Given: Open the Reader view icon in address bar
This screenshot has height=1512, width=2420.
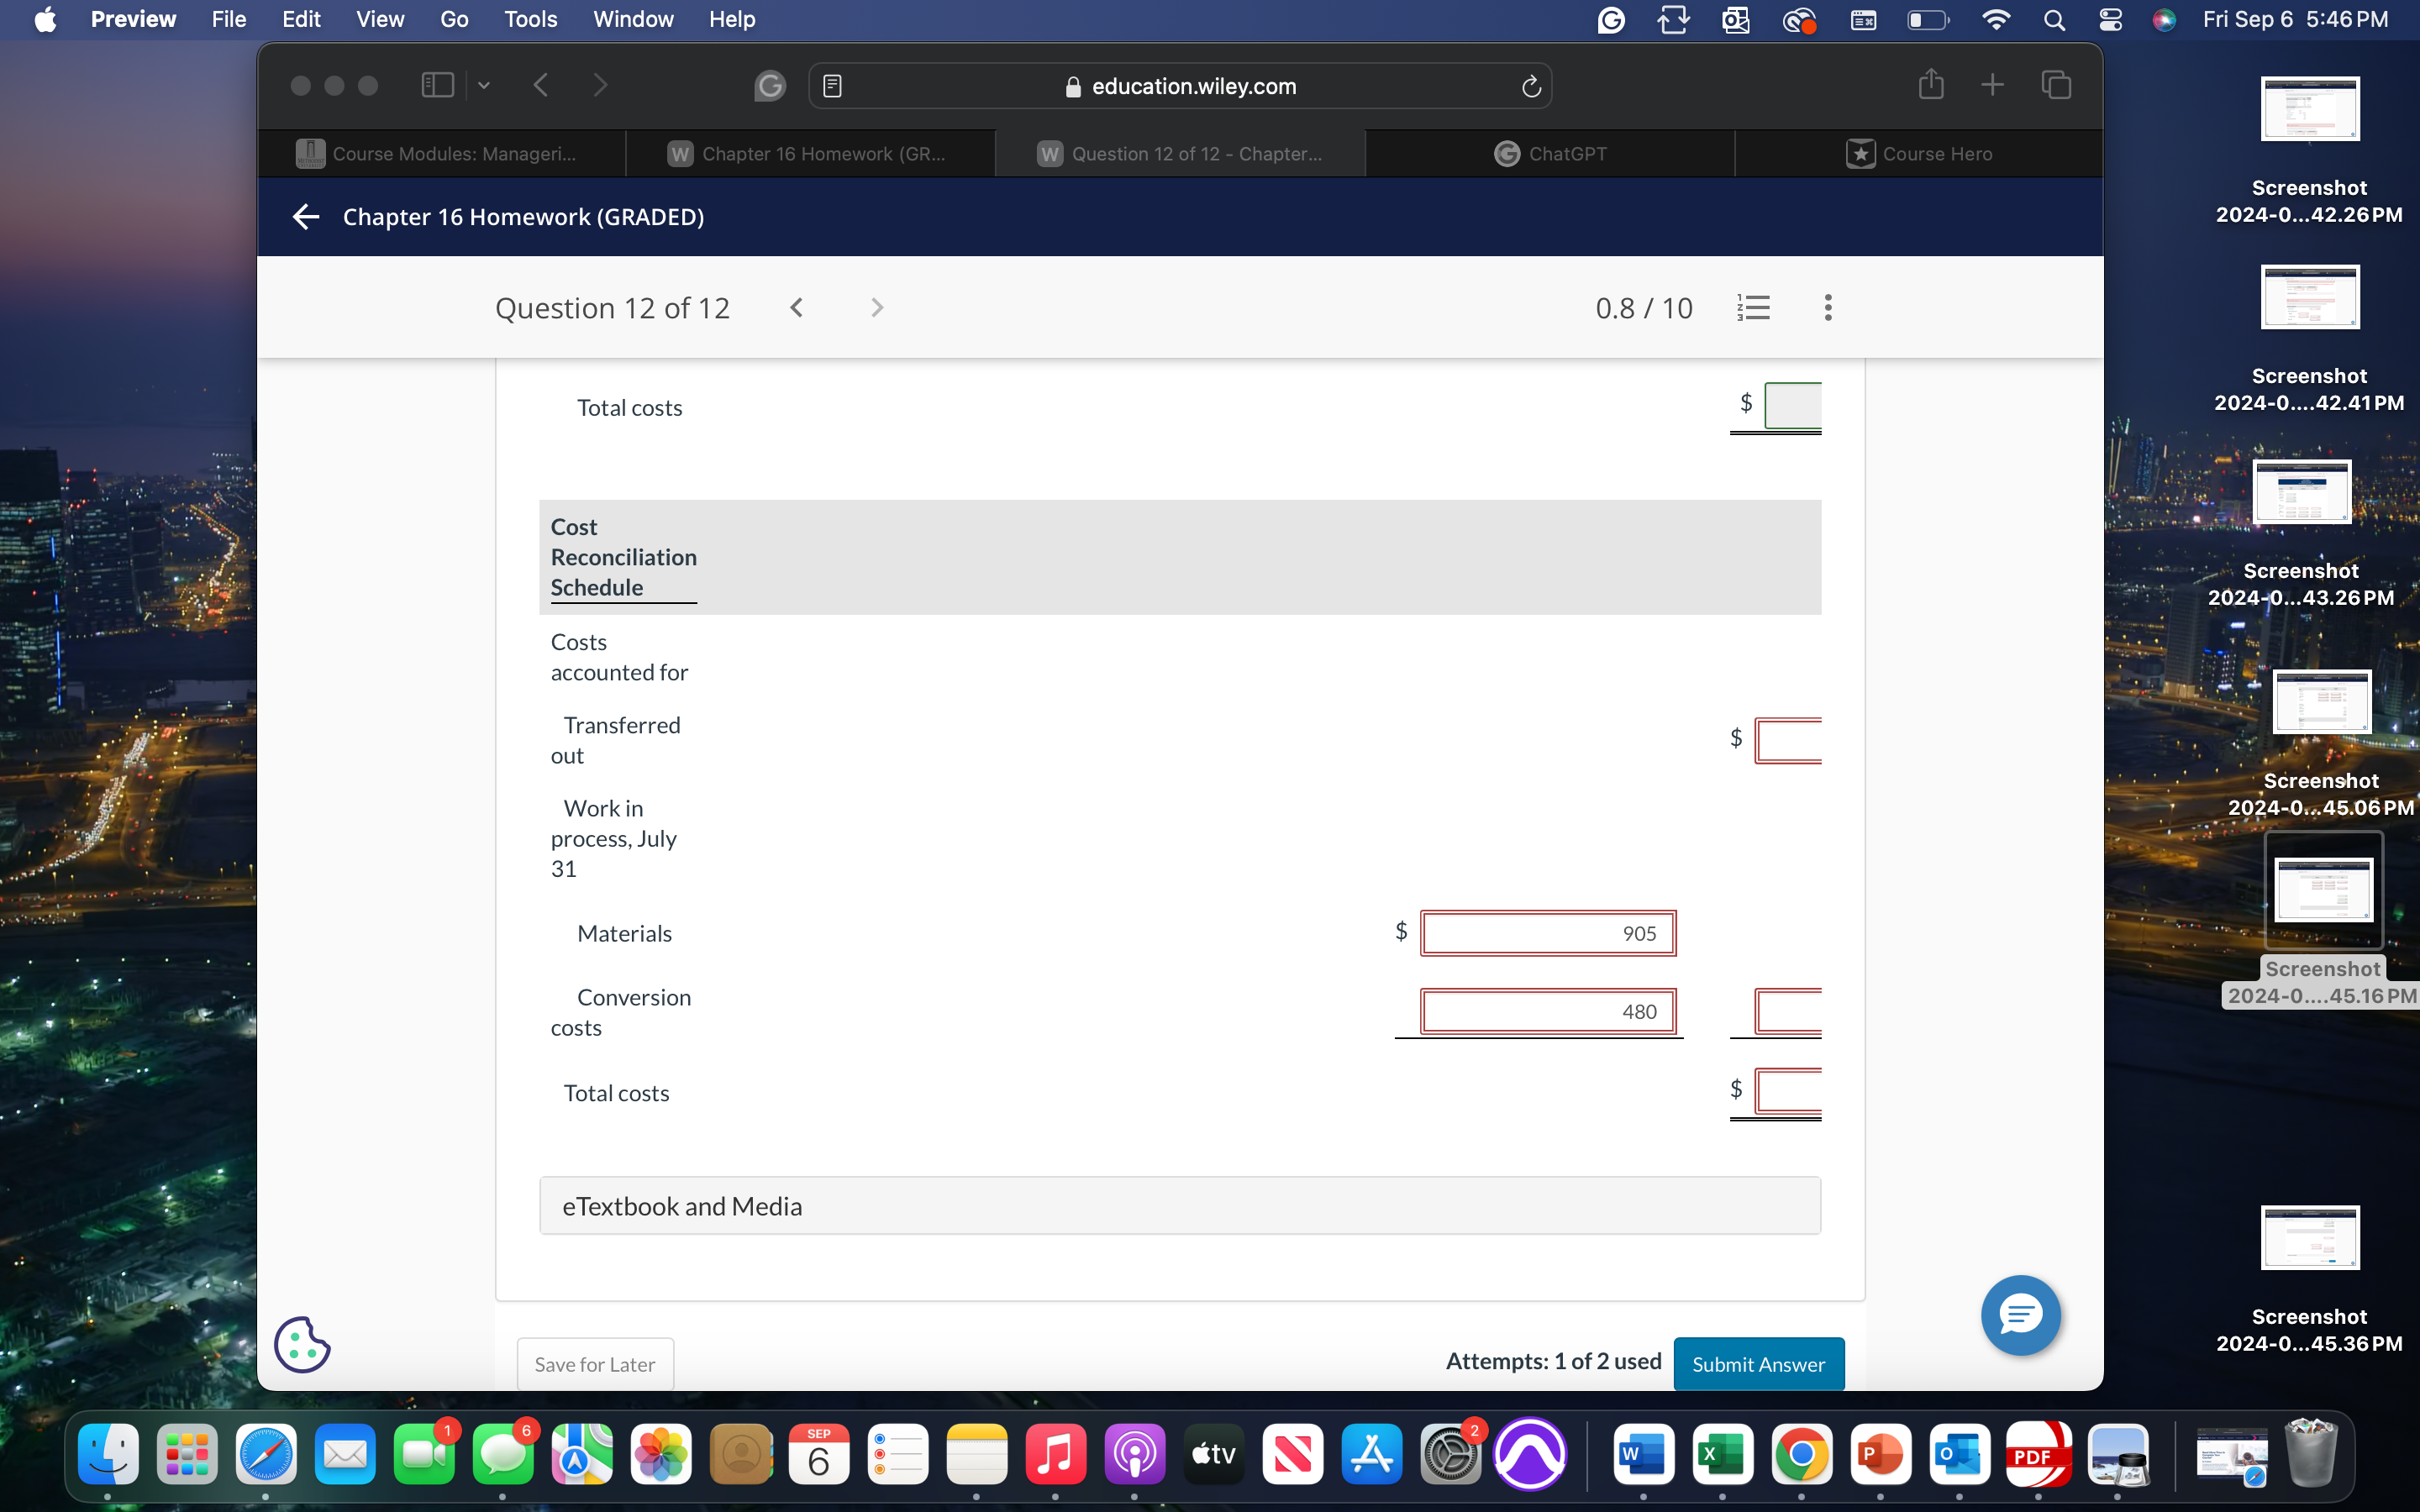Looking at the screenshot, I should [832, 87].
